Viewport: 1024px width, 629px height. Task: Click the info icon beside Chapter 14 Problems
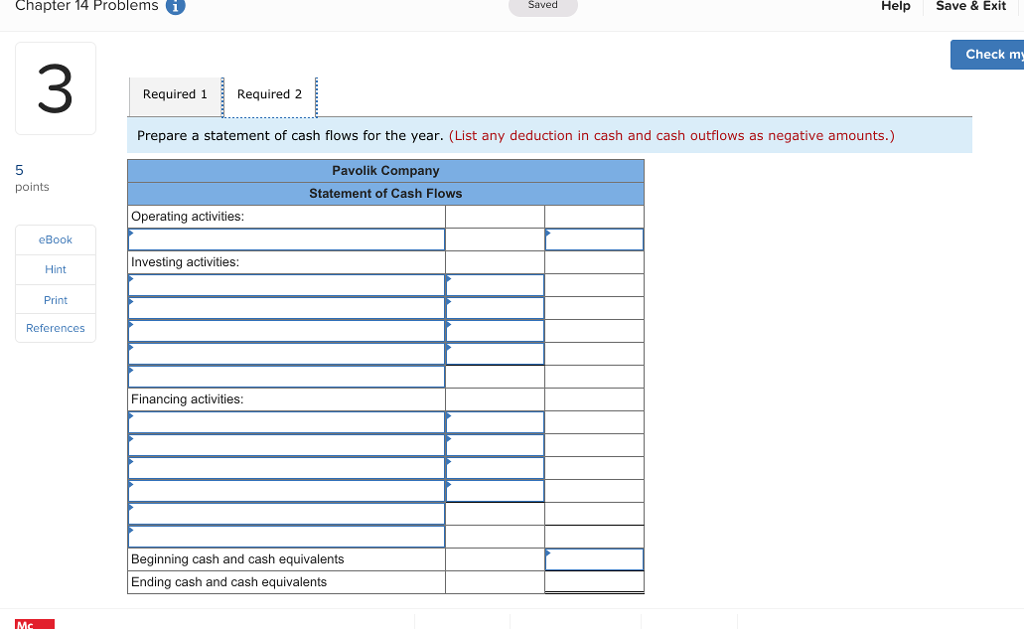[177, 6]
